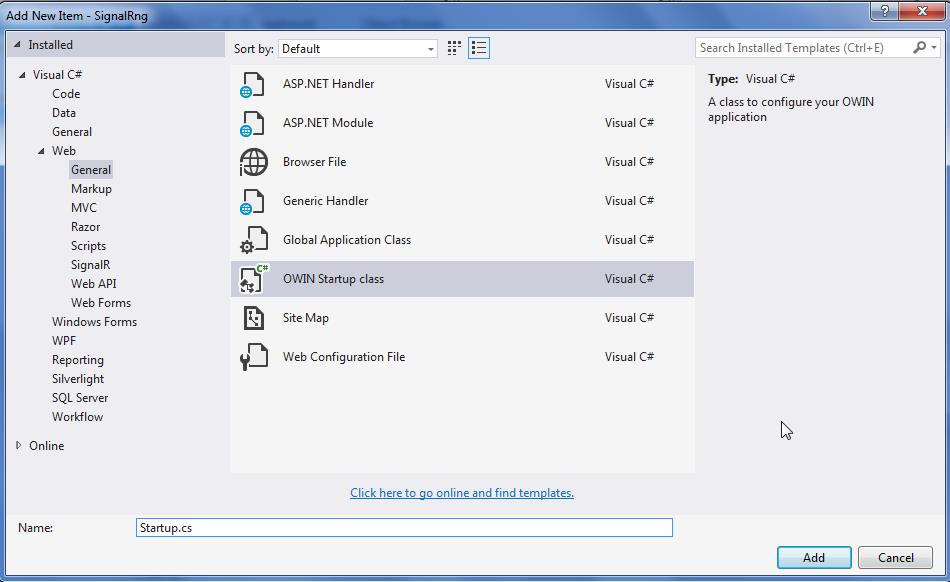950x582 pixels.
Task: Click the search magnifier icon
Action: (919, 47)
